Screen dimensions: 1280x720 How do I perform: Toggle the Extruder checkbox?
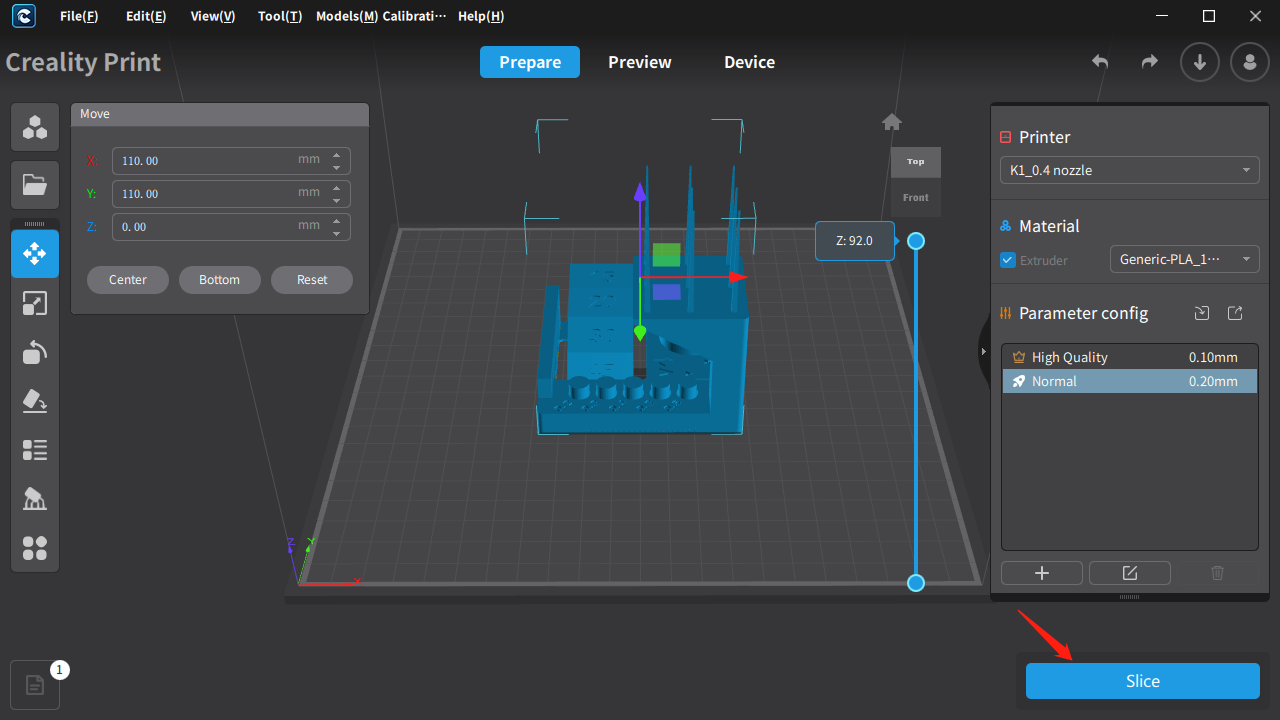click(1008, 260)
